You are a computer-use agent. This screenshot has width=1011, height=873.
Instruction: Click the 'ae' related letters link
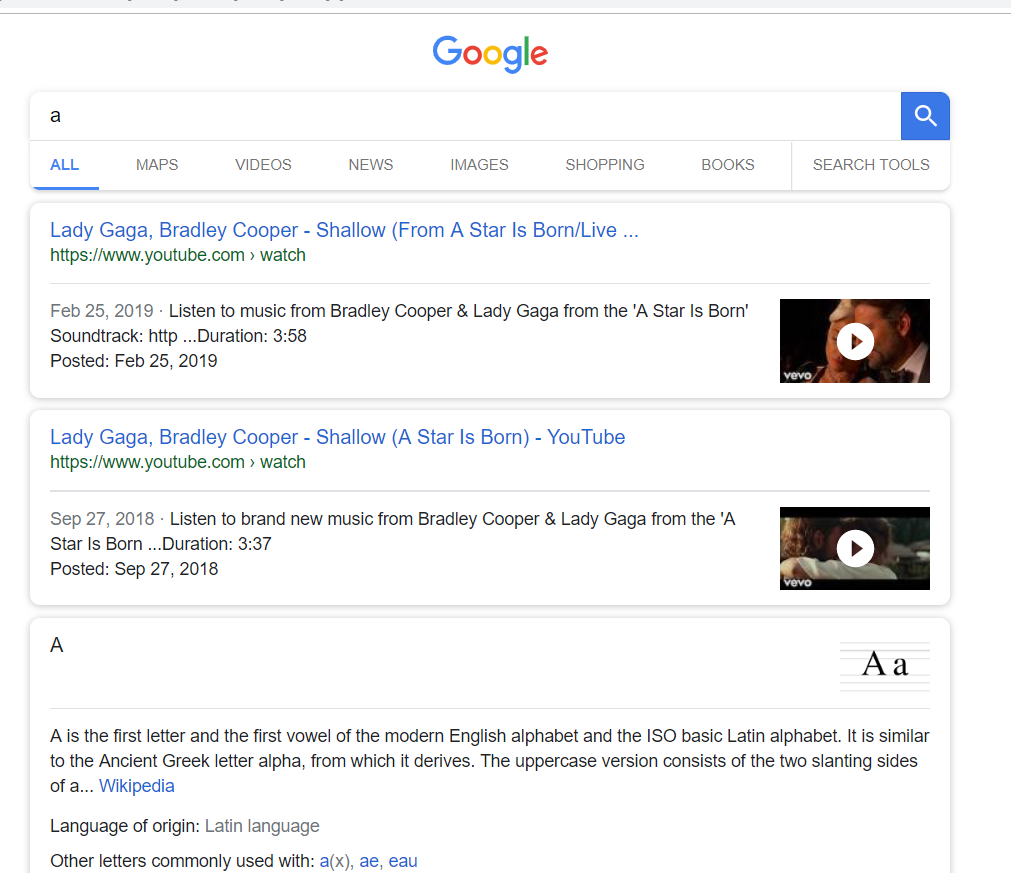click(x=369, y=861)
